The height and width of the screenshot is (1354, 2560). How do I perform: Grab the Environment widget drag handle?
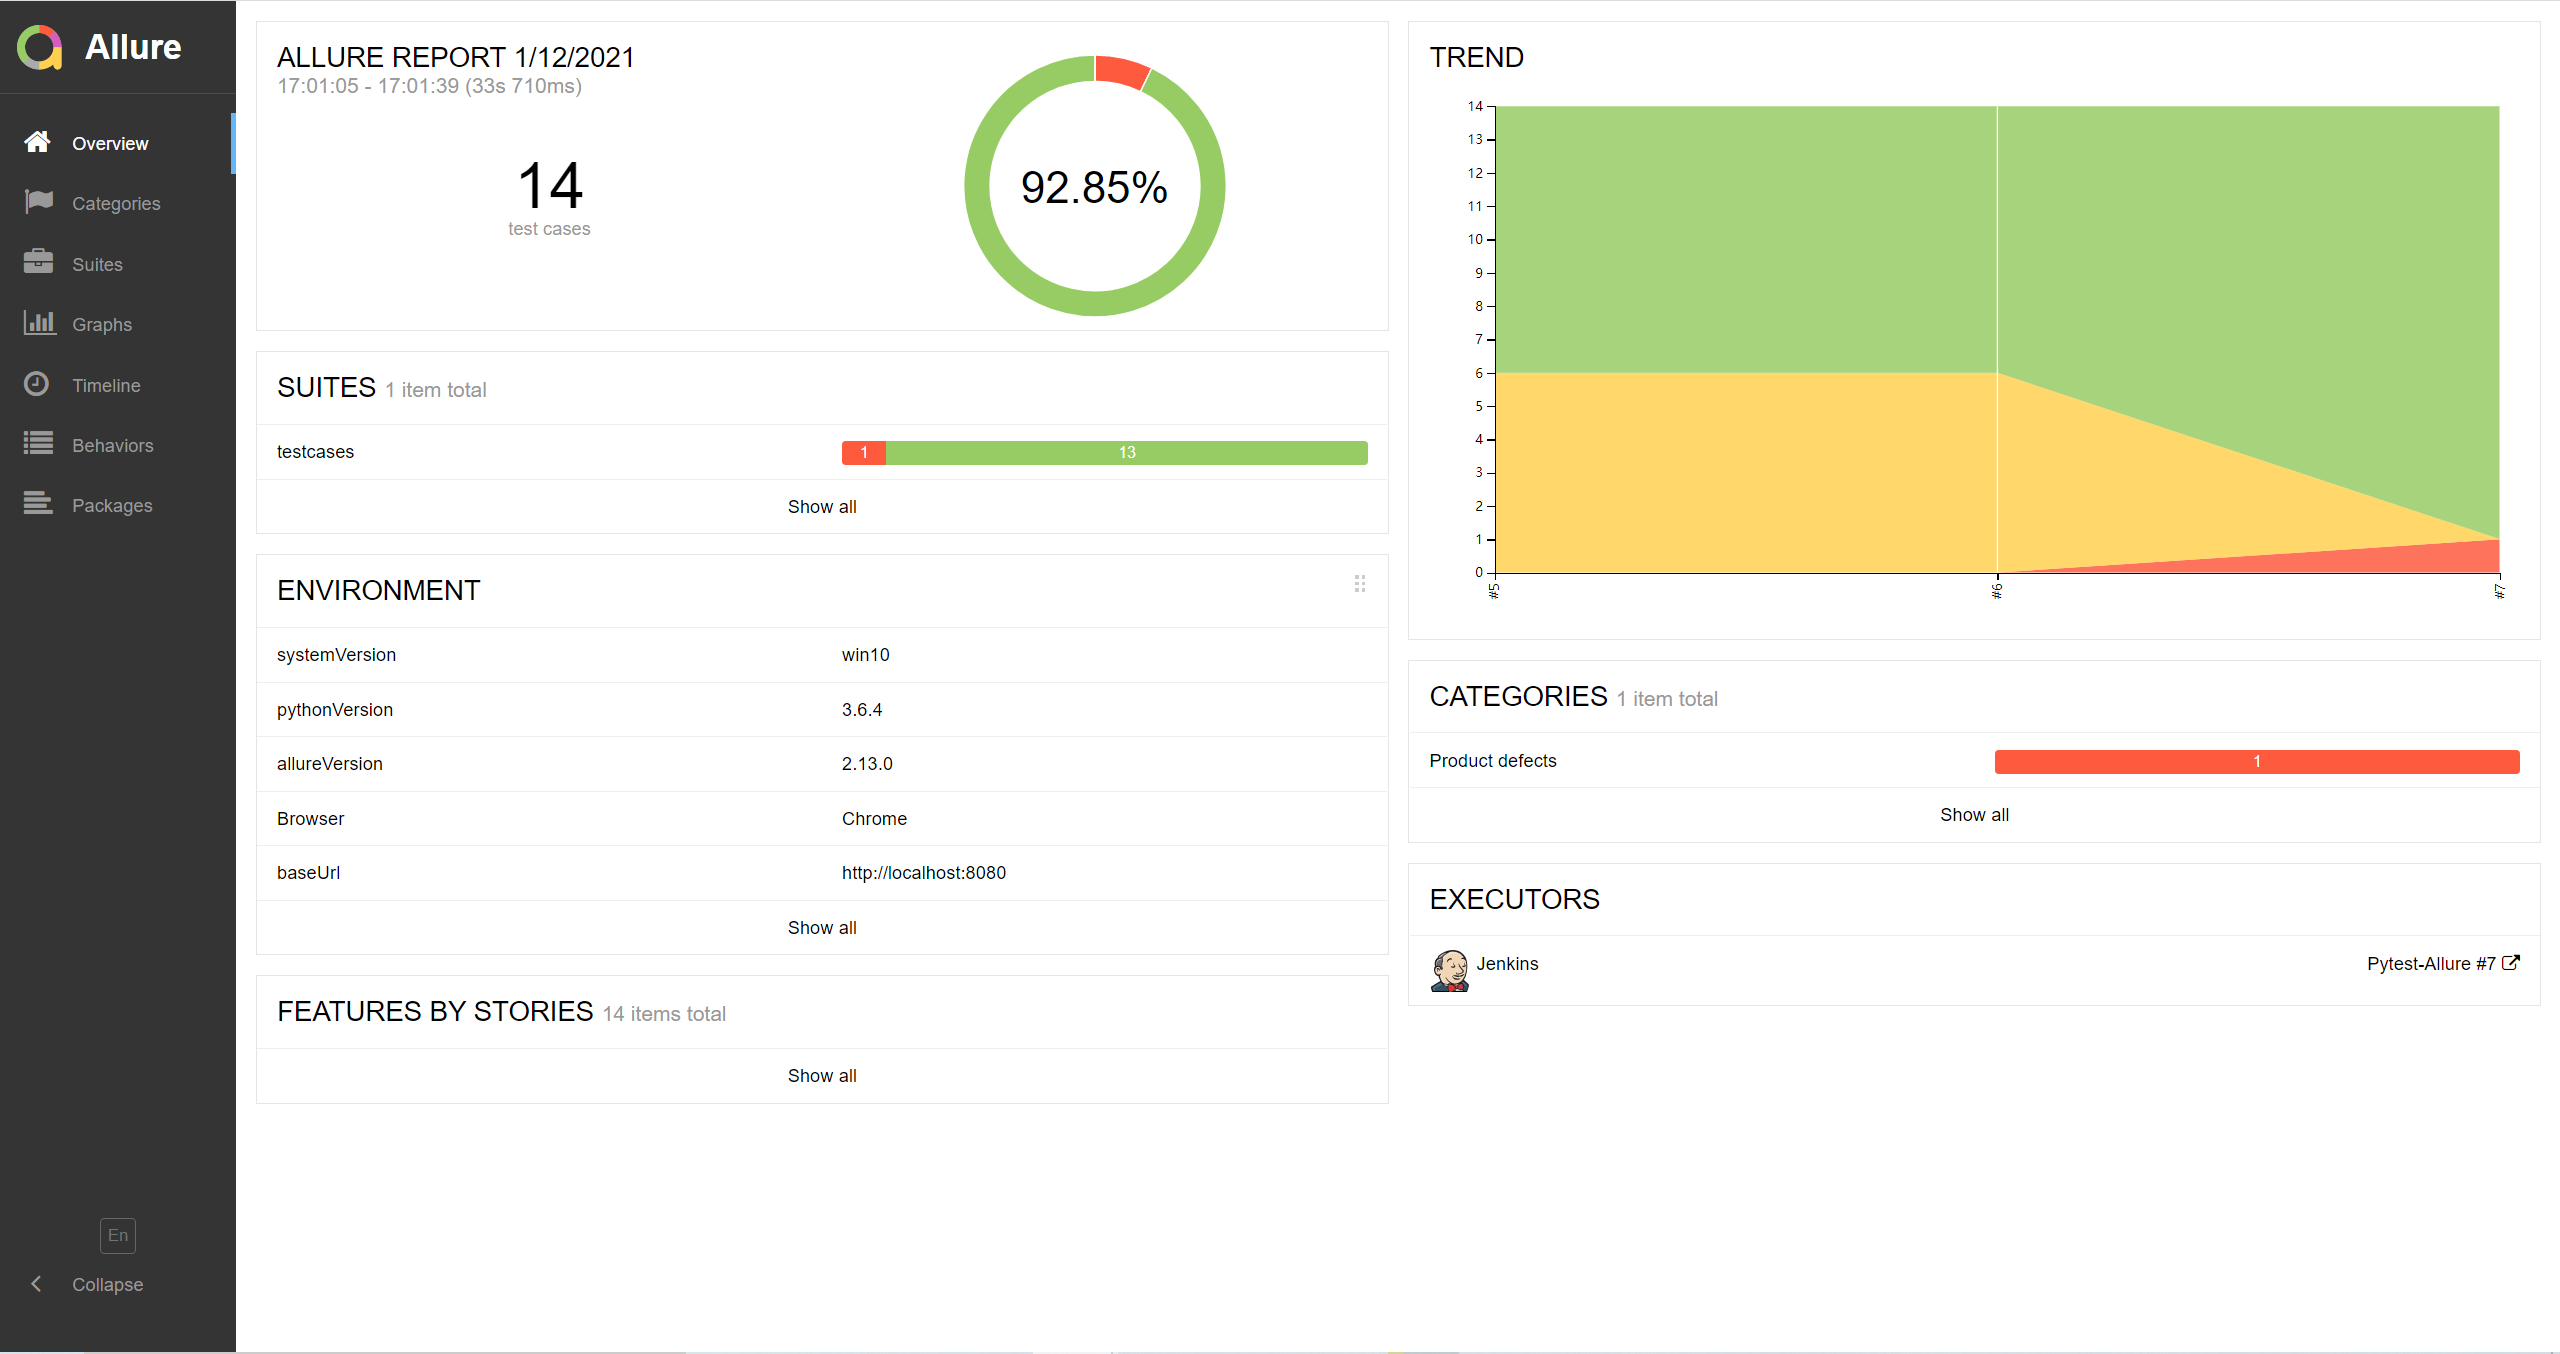(1359, 584)
